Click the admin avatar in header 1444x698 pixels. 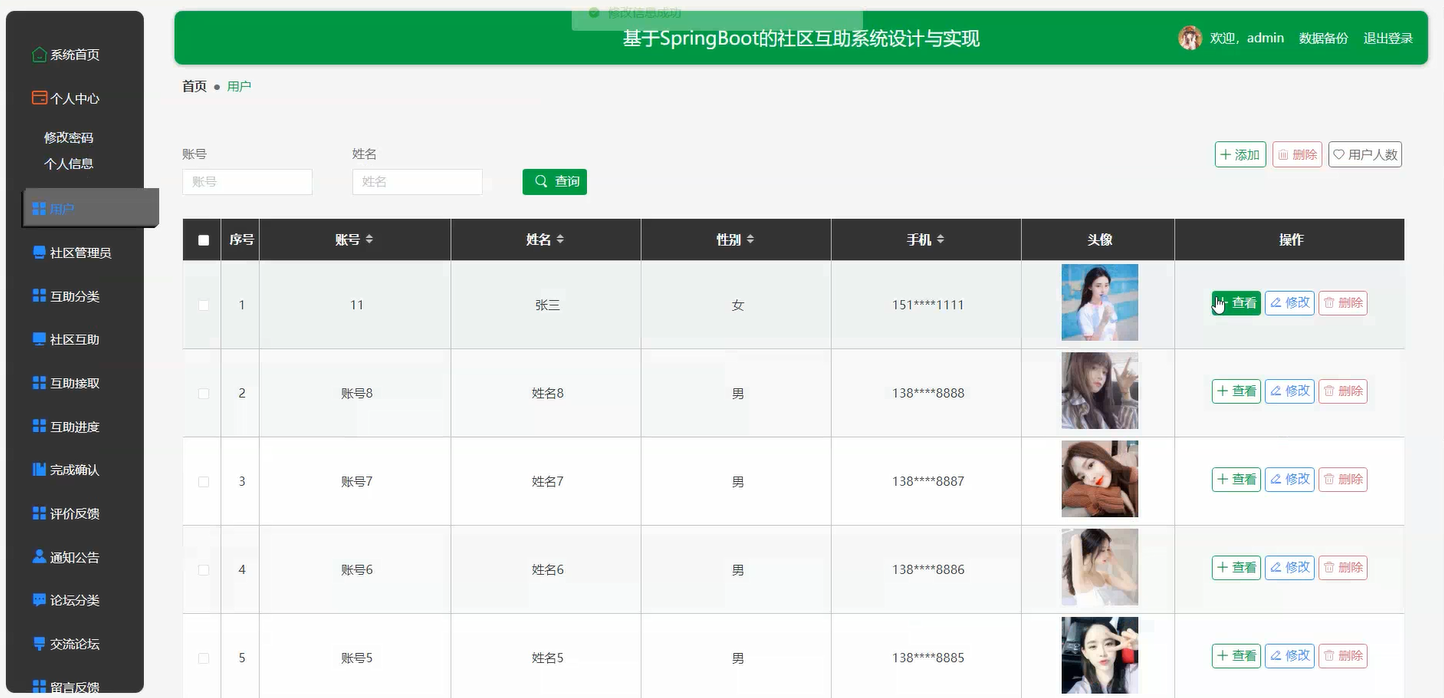pos(1190,38)
